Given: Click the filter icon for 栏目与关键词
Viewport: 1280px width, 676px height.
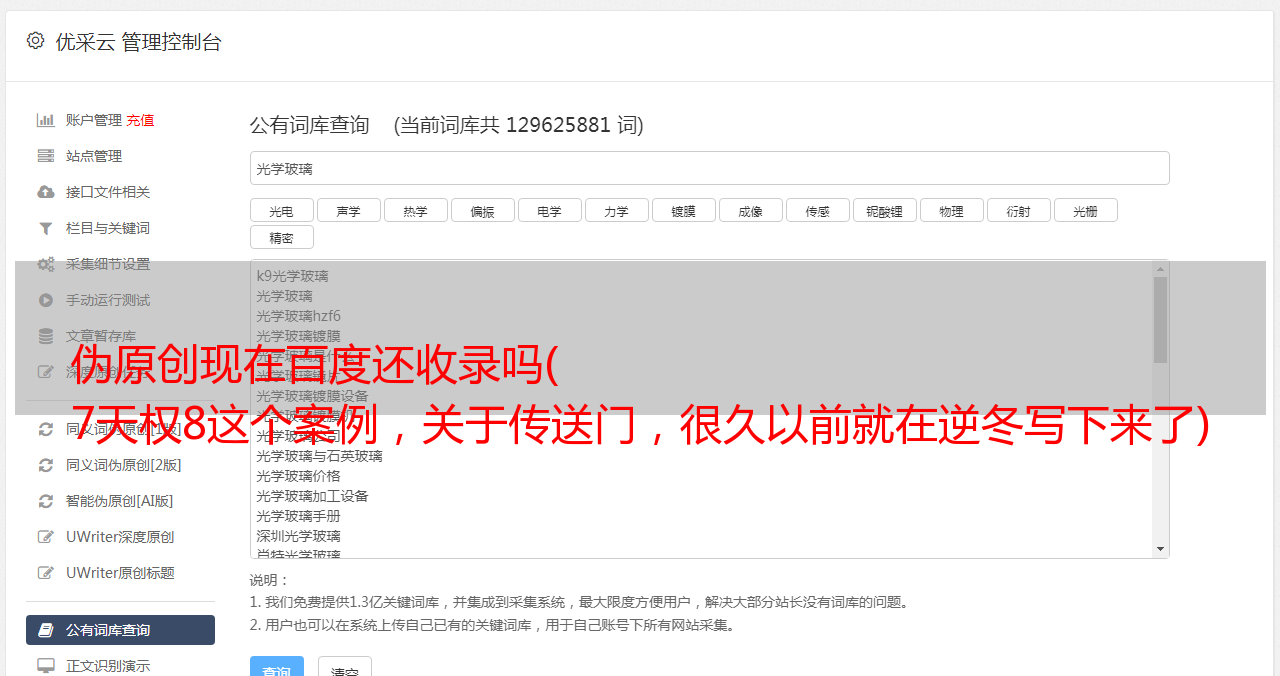Looking at the screenshot, I should (x=46, y=228).
